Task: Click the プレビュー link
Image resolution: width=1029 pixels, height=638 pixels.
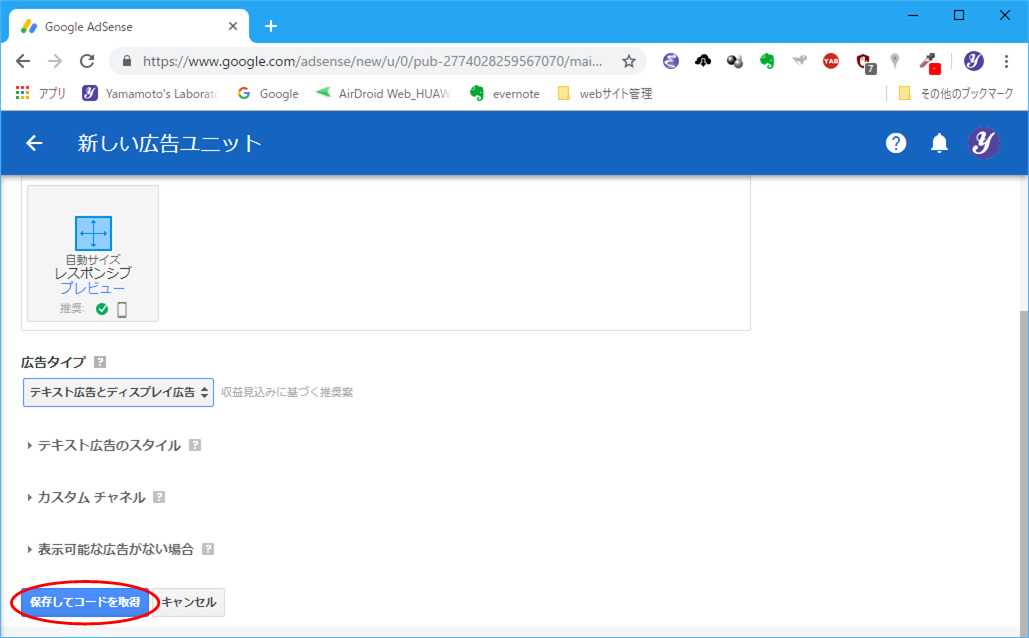Action: coord(93,288)
